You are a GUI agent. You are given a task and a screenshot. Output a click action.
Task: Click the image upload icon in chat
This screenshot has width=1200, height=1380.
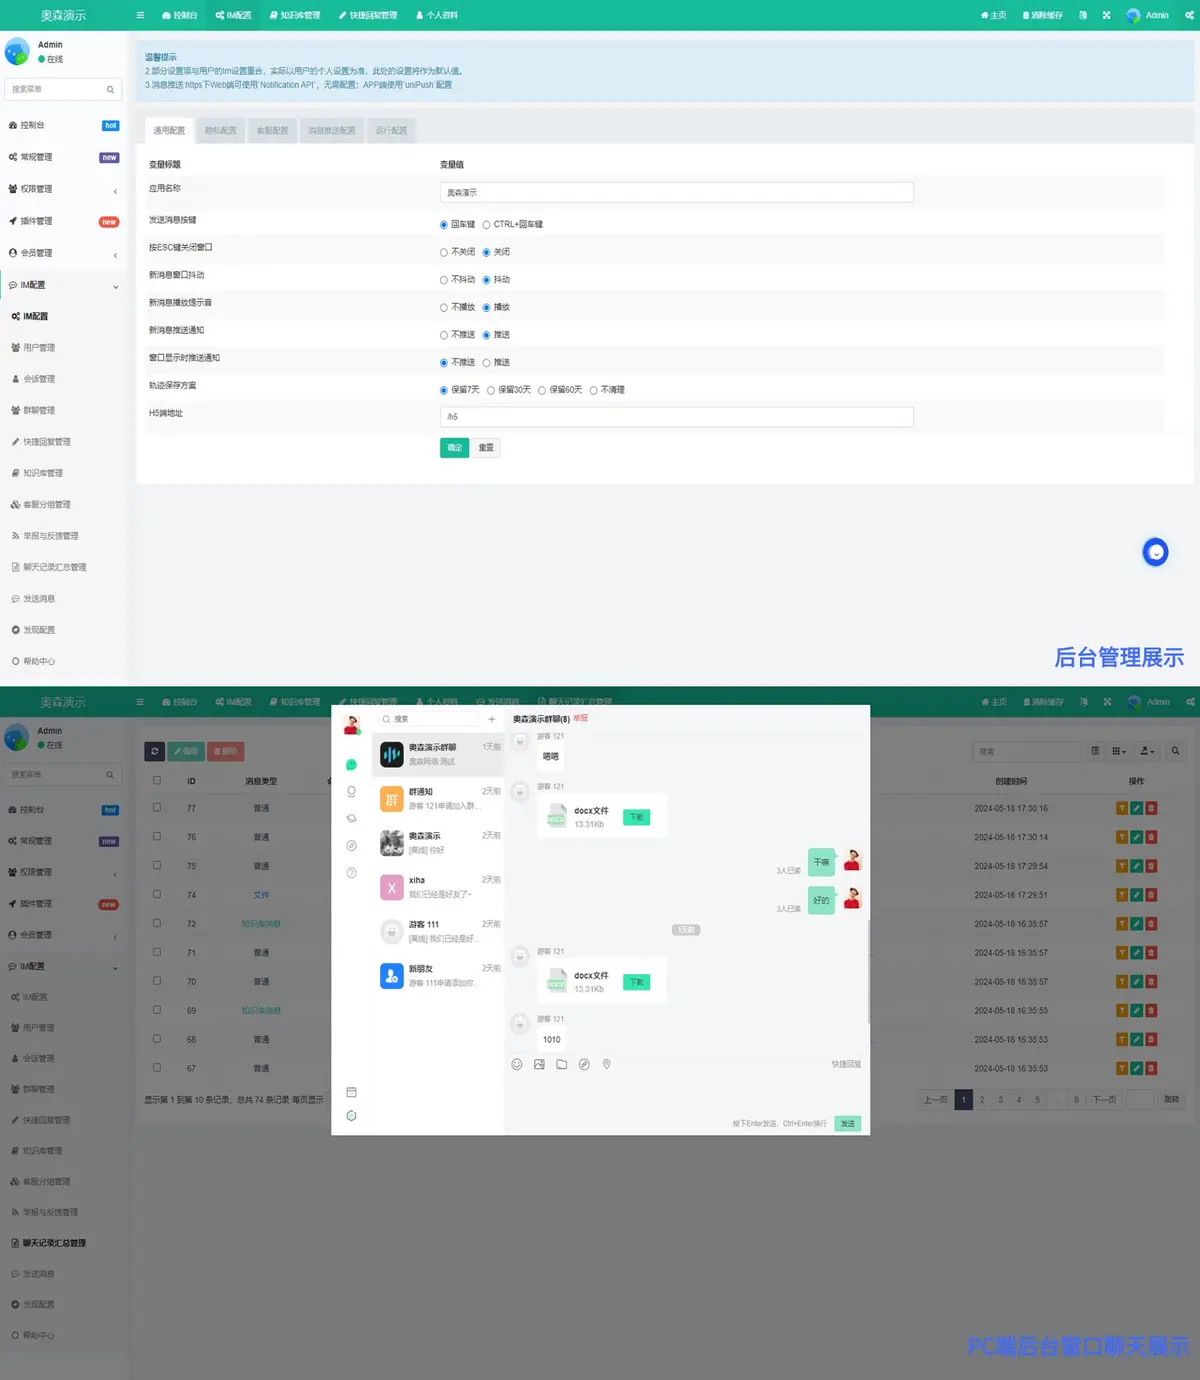(x=539, y=1064)
